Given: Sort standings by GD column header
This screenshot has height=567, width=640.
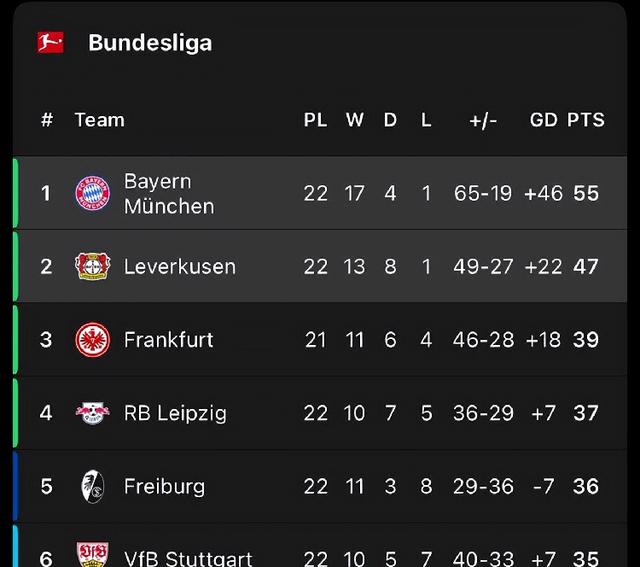Looking at the screenshot, I should click(x=543, y=120).
